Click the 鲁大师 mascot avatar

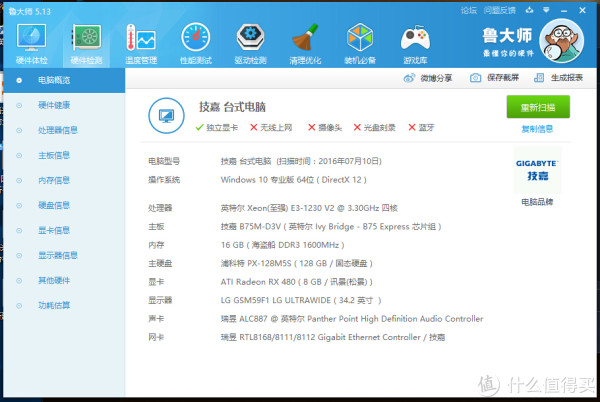coord(561,41)
